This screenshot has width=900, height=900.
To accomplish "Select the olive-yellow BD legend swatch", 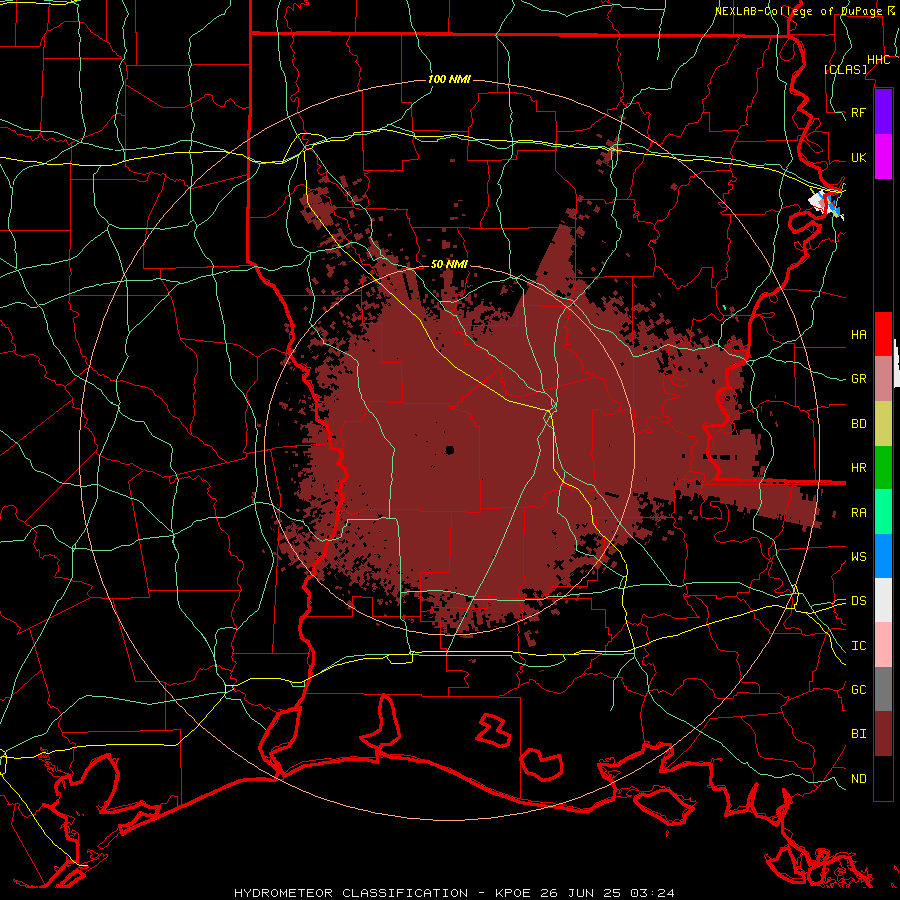I will tap(883, 423).
